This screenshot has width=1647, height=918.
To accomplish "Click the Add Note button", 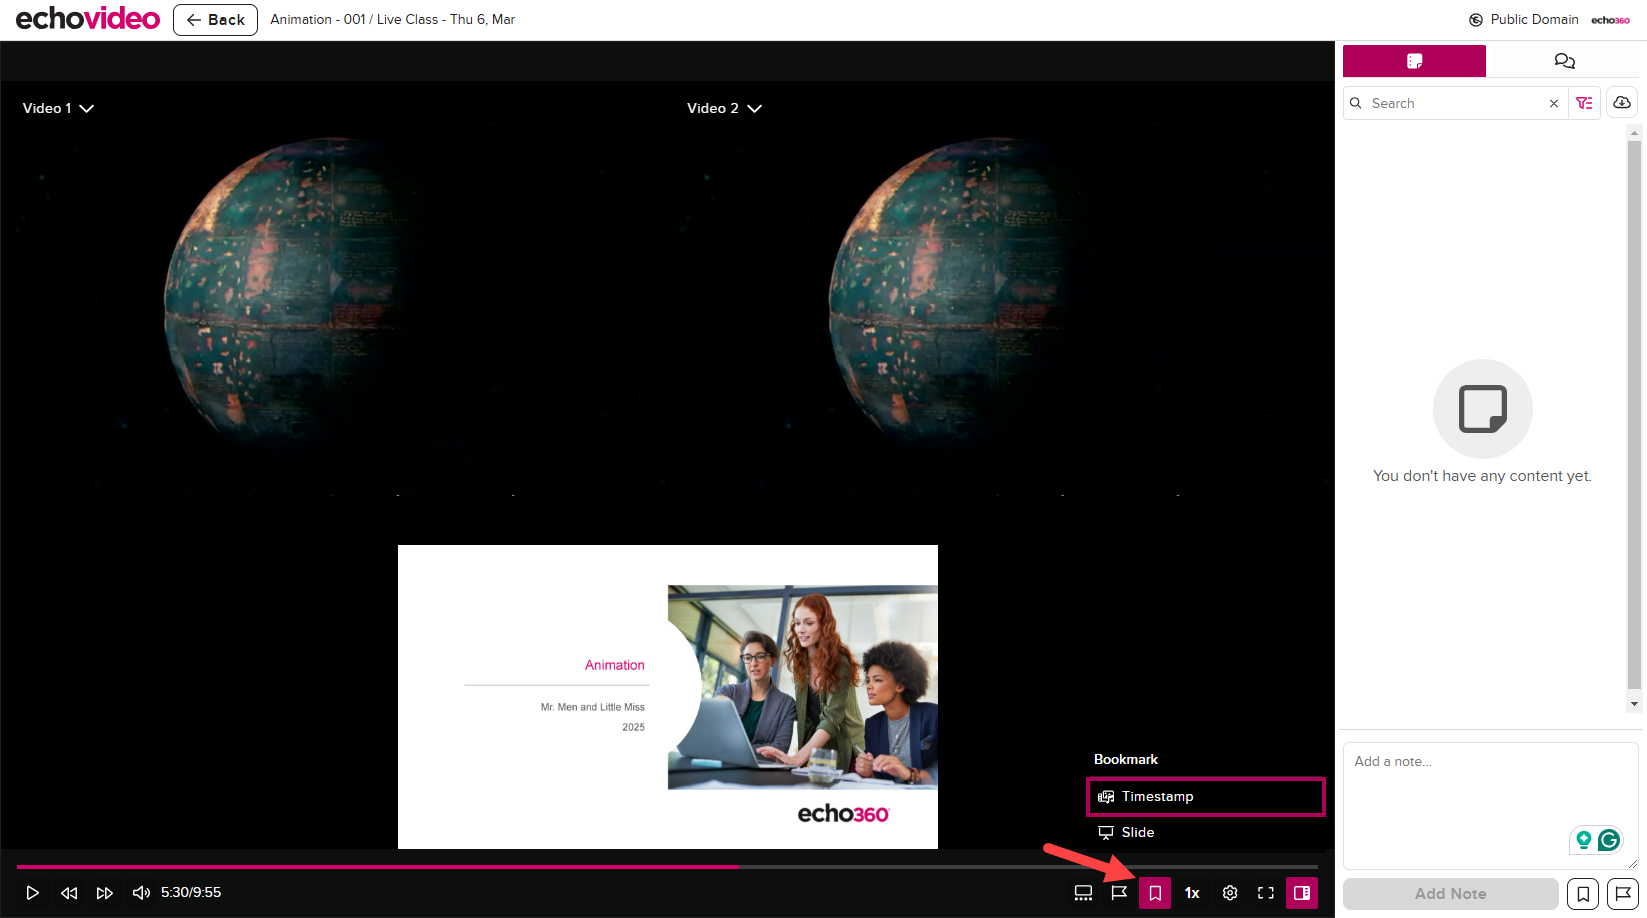I will pos(1450,894).
